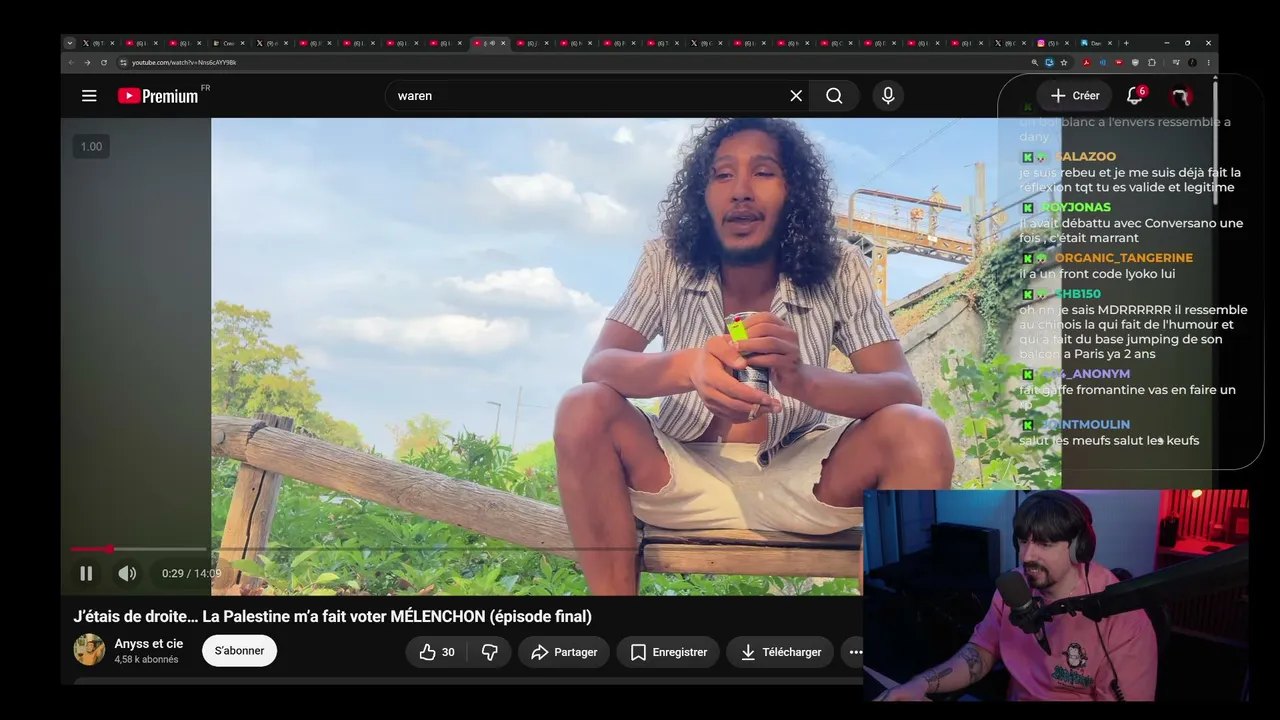1280x720 pixels.
Task: Save video with Enregistrer
Action: (x=668, y=652)
